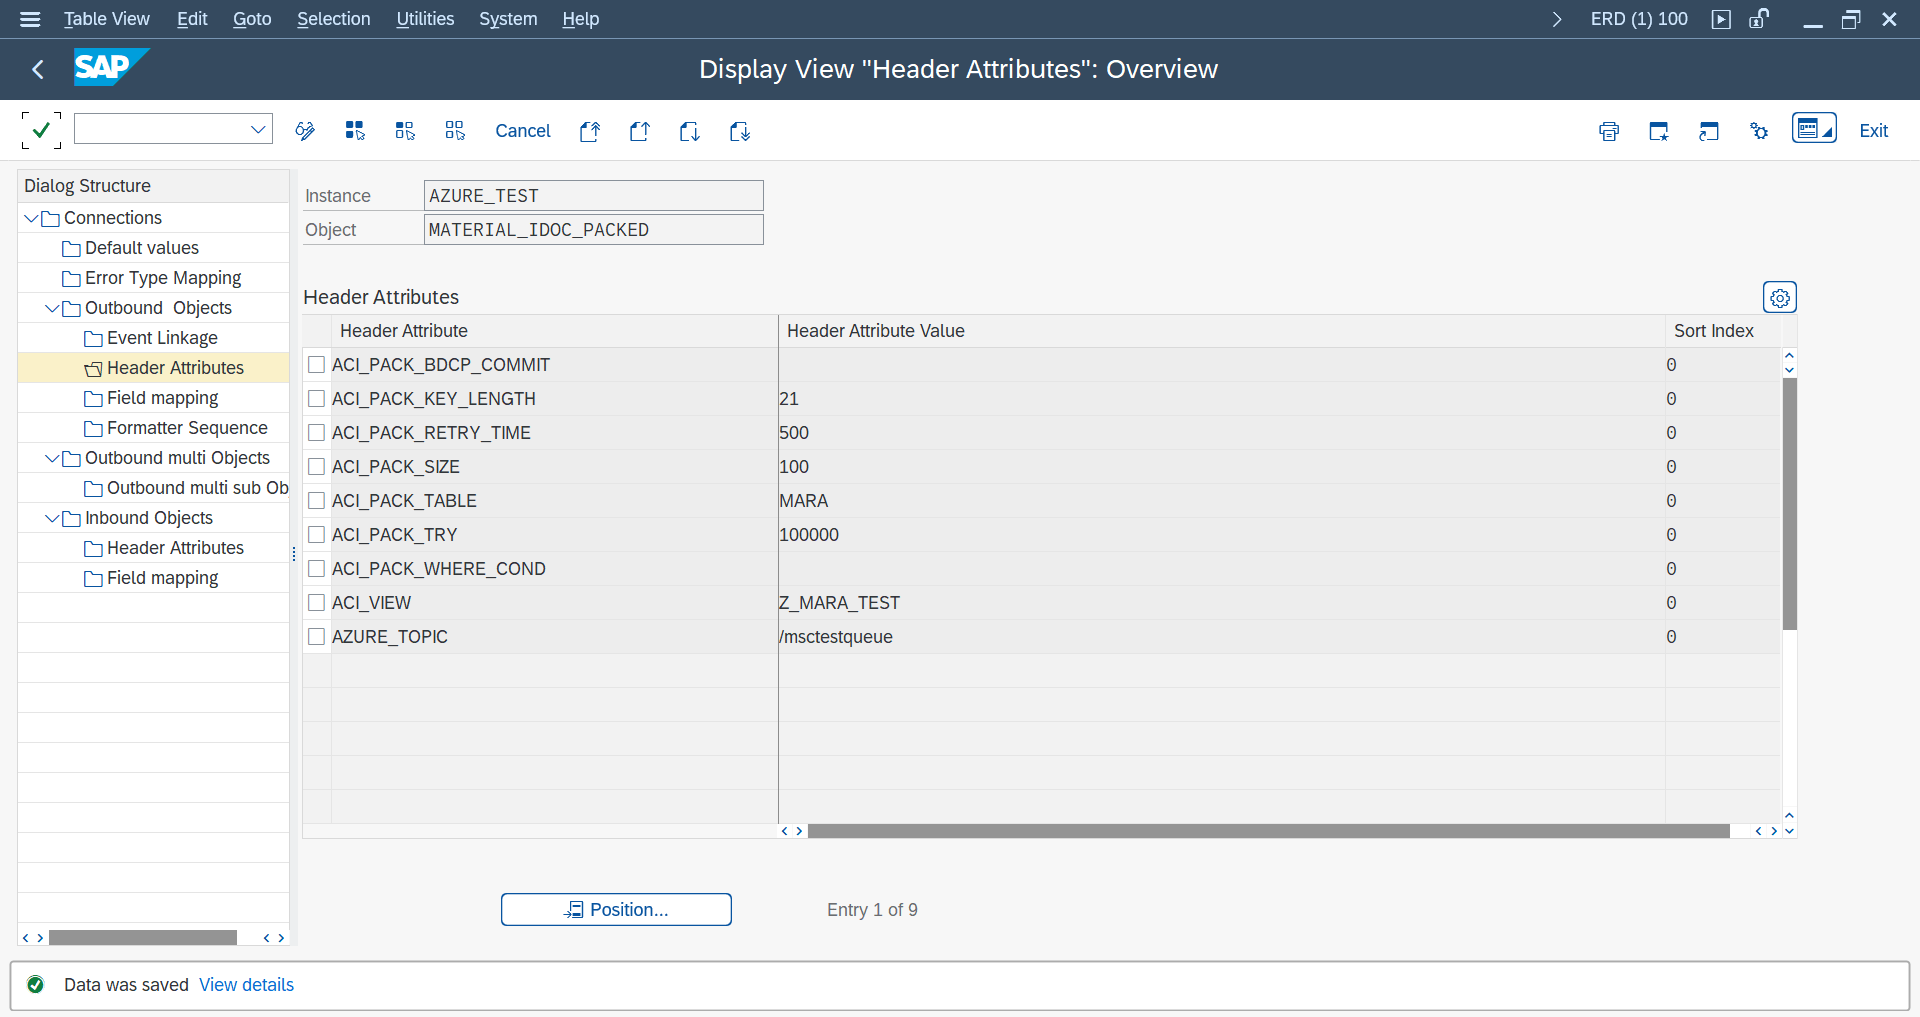Open the System menu
This screenshot has width=1920, height=1017.
tap(508, 19)
